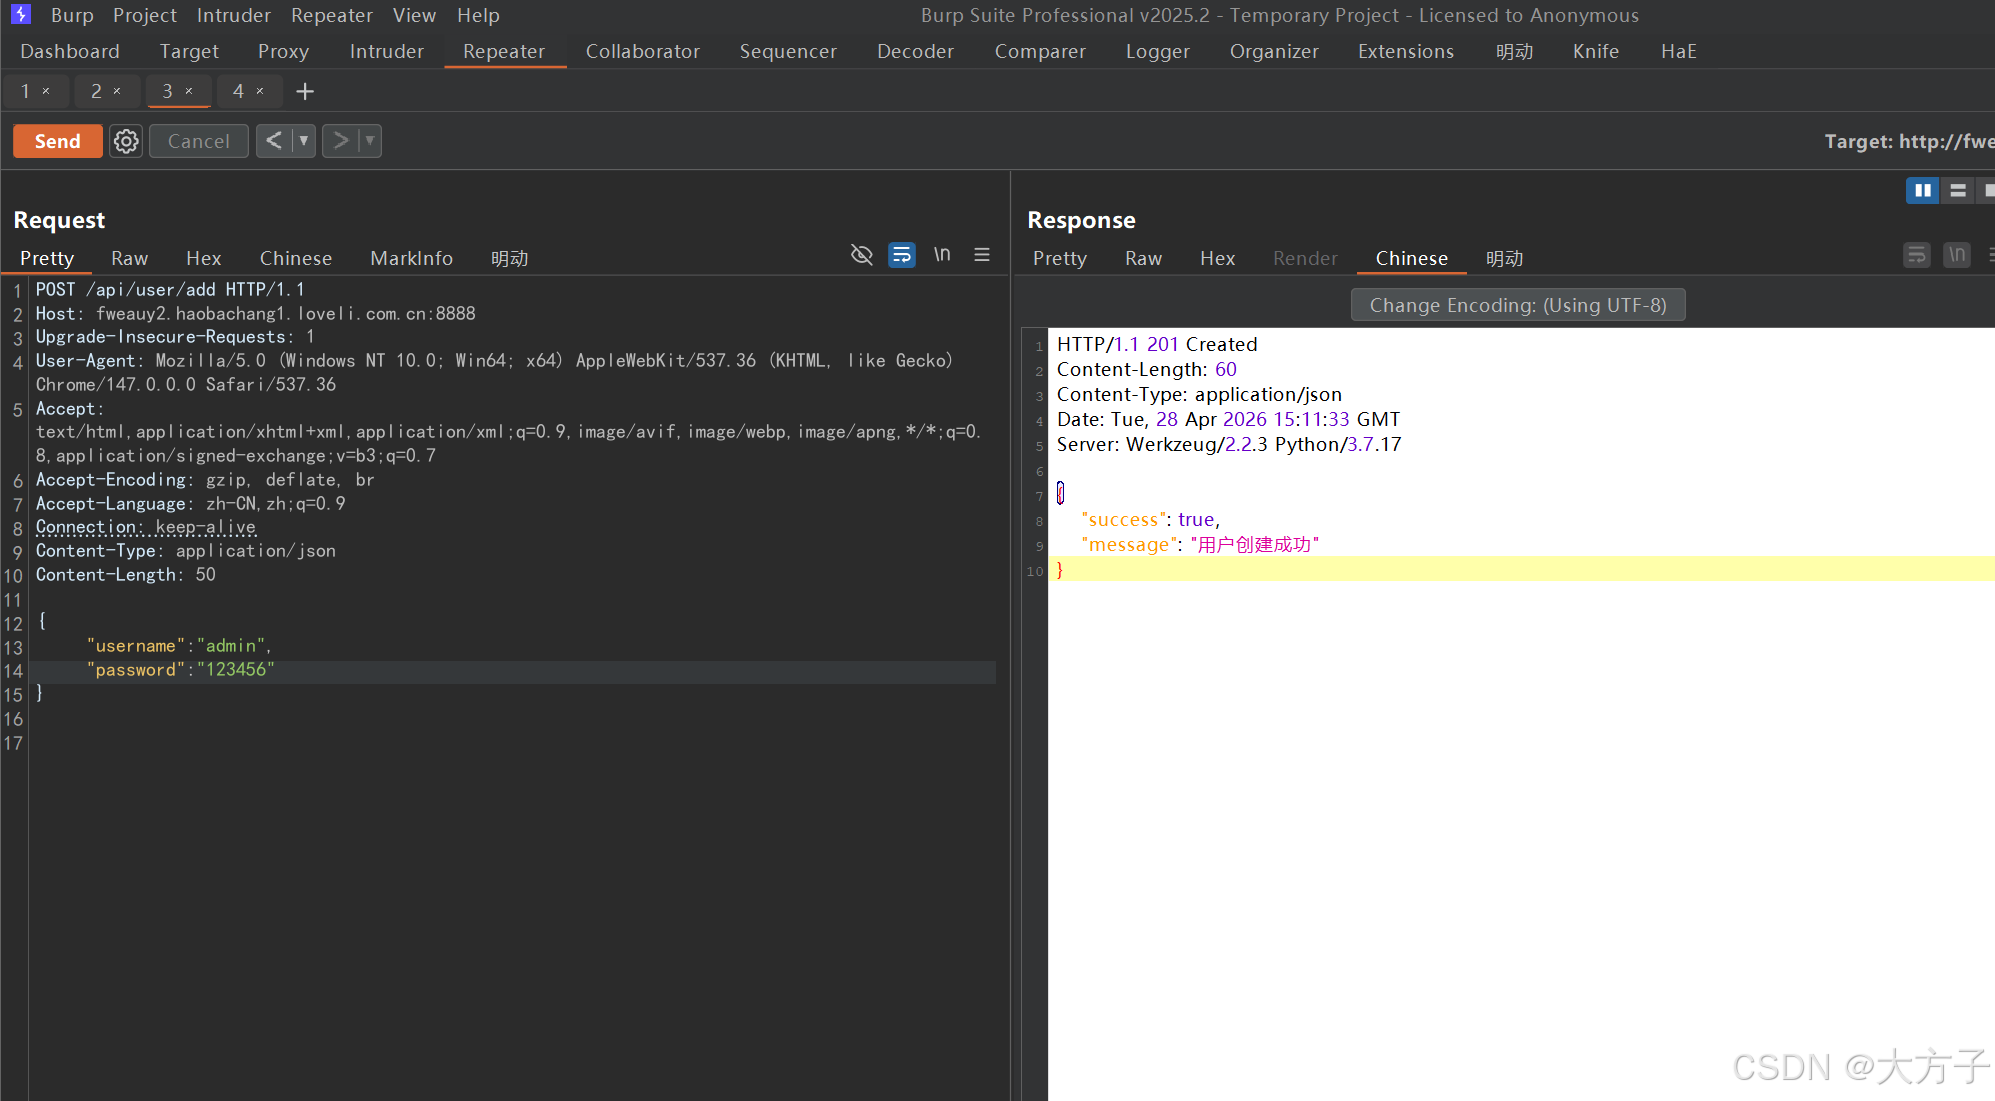1995x1101 pixels.
Task: Switch to side-by-side layout view icon
Action: tap(1922, 190)
